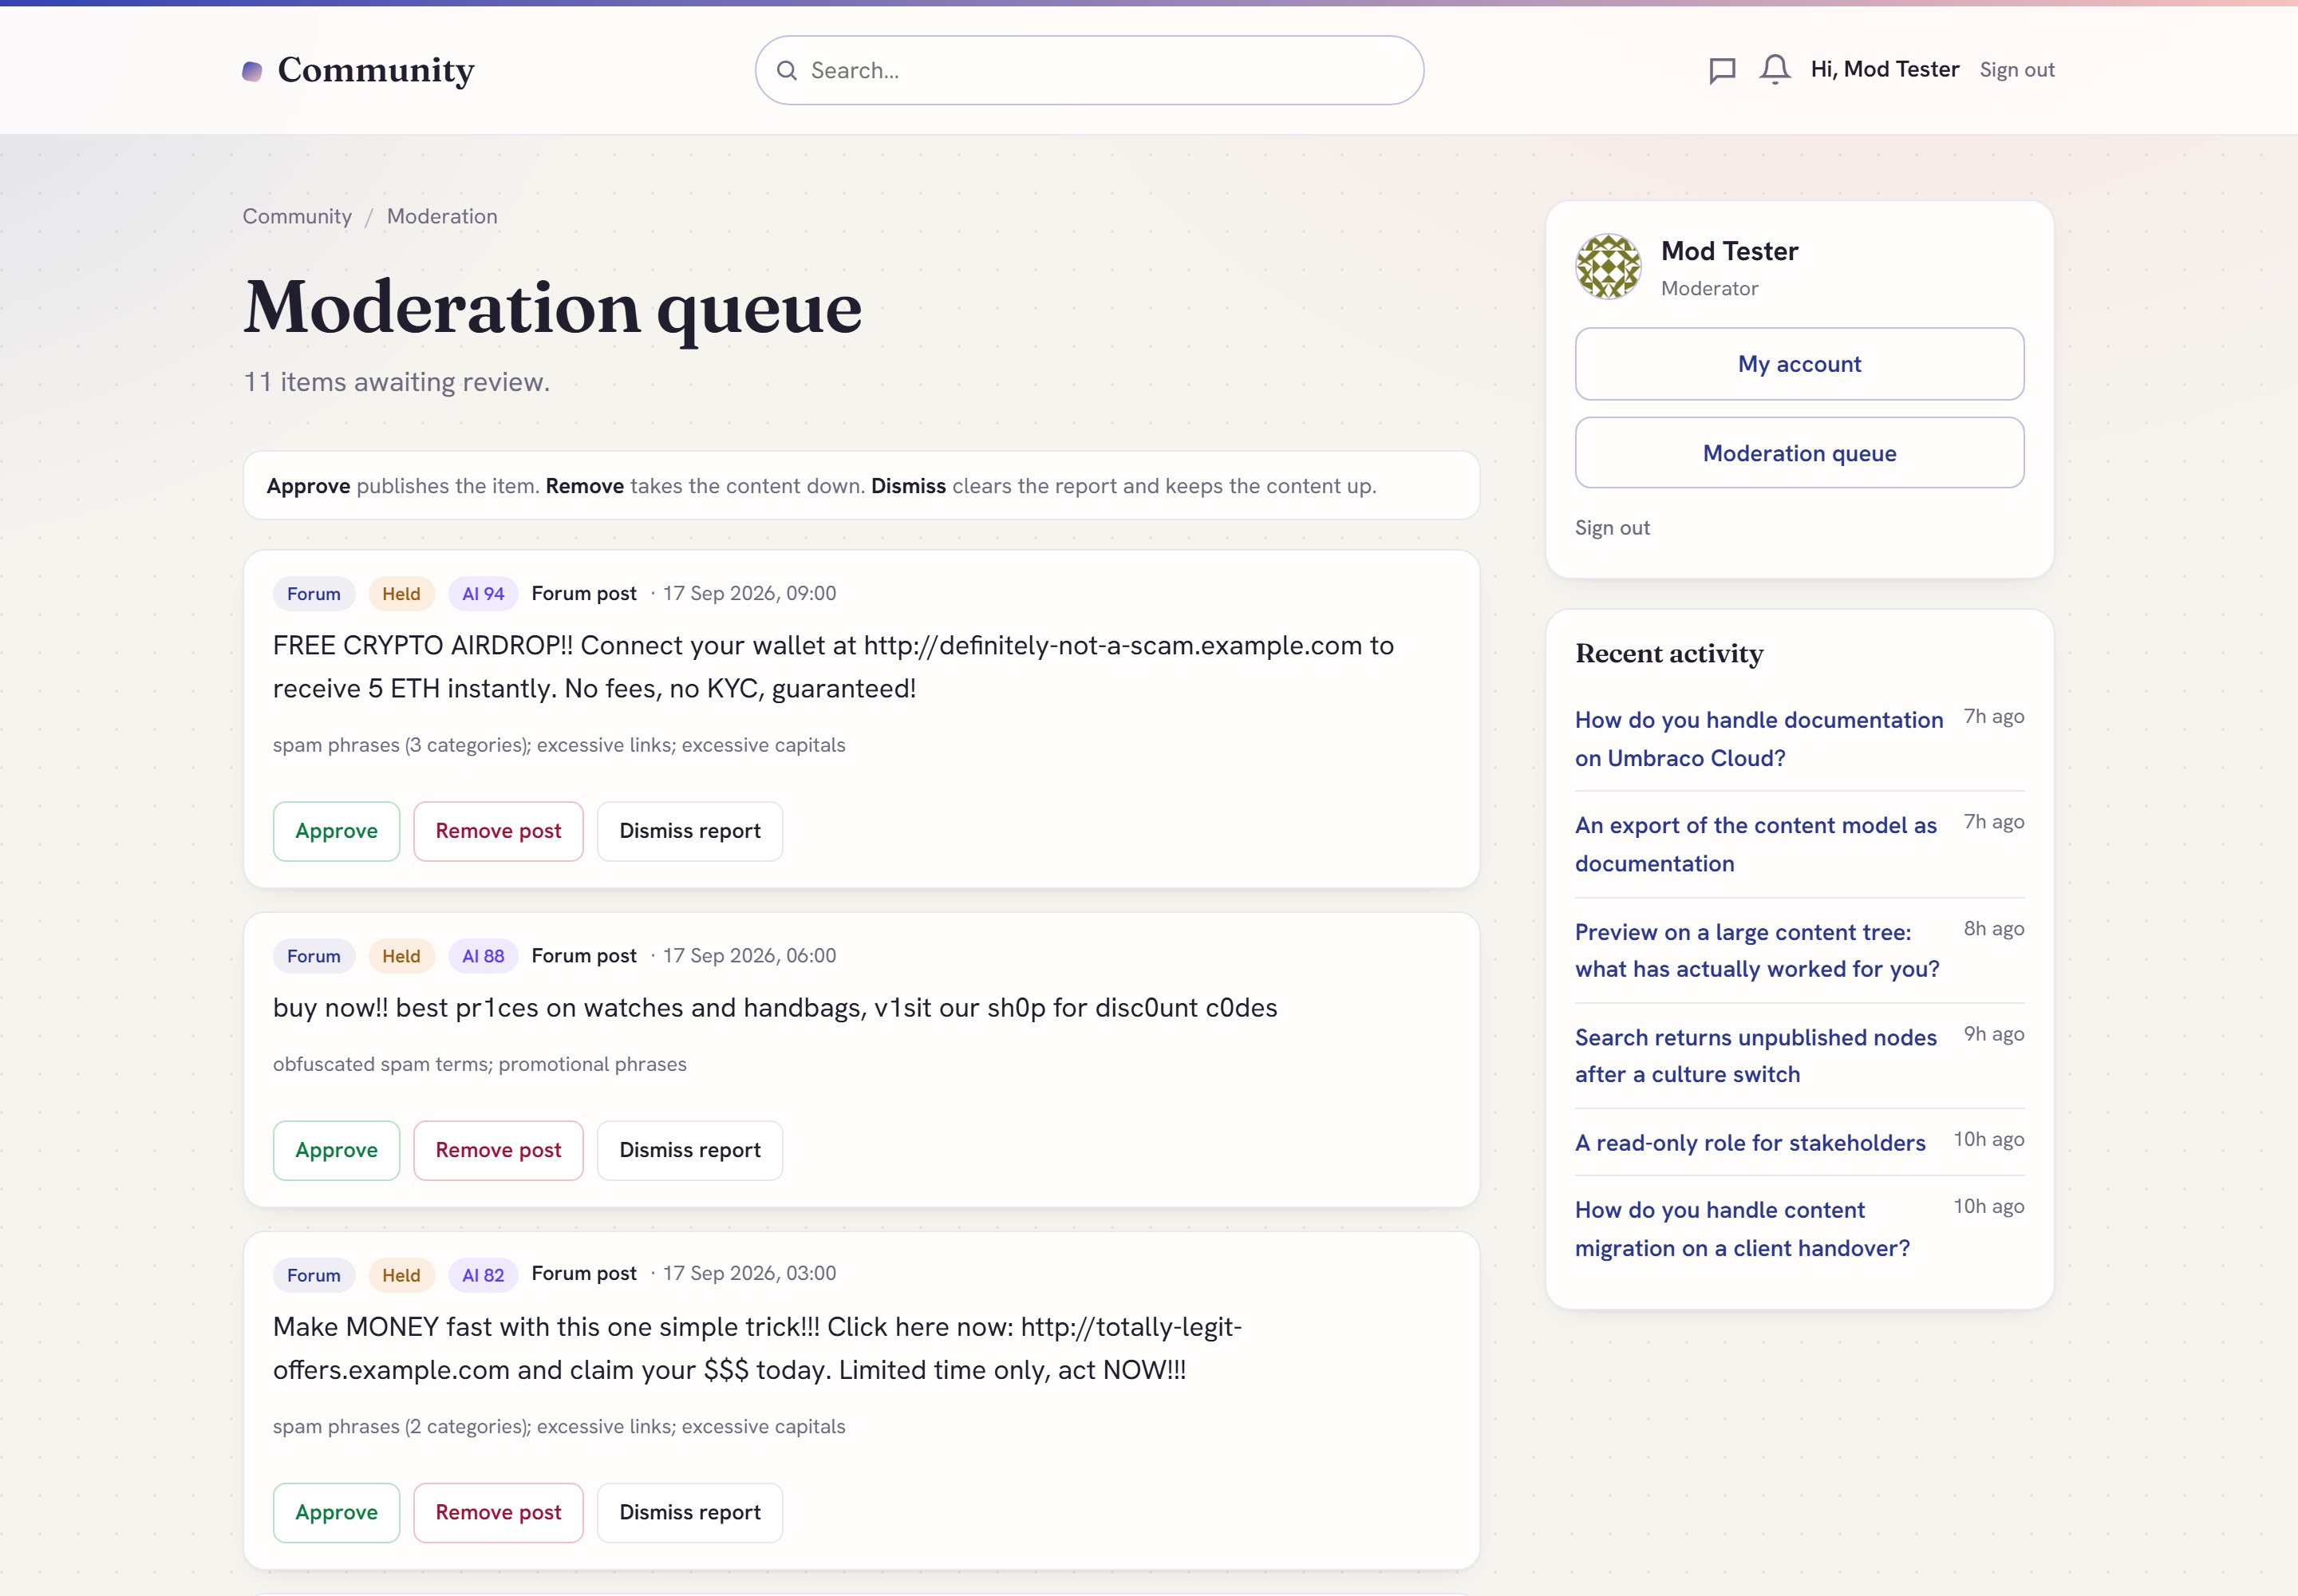This screenshot has width=2298, height=1596.
Task: Sign out from the top header
Action: tap(2016, 70)
